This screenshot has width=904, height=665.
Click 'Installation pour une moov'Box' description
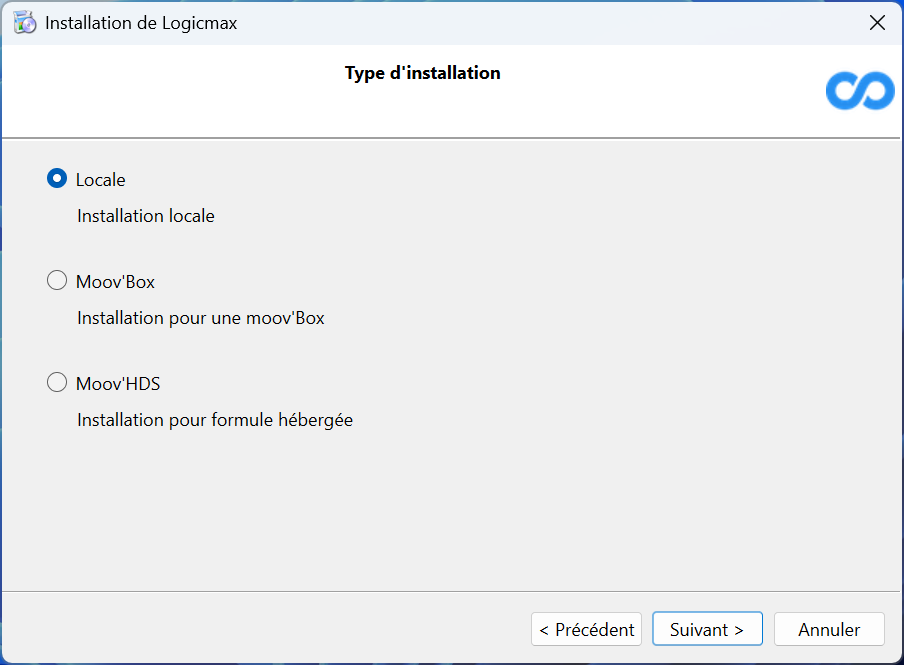click(201, 318)
